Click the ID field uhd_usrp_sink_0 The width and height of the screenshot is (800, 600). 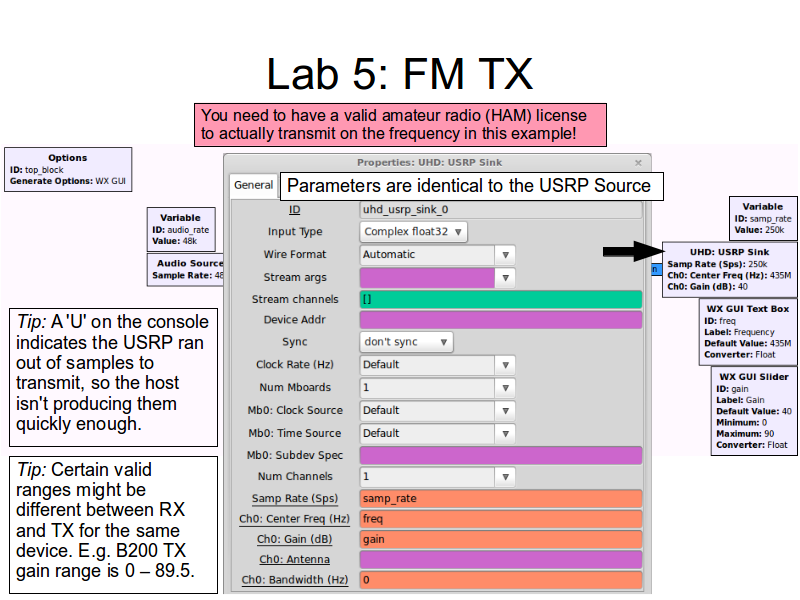(500, 210)
